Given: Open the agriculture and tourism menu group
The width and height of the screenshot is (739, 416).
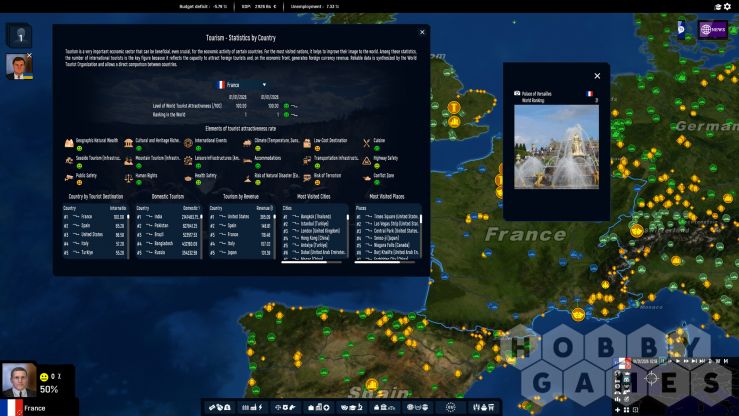Looking at the screenshot, I should coord(484,407).
